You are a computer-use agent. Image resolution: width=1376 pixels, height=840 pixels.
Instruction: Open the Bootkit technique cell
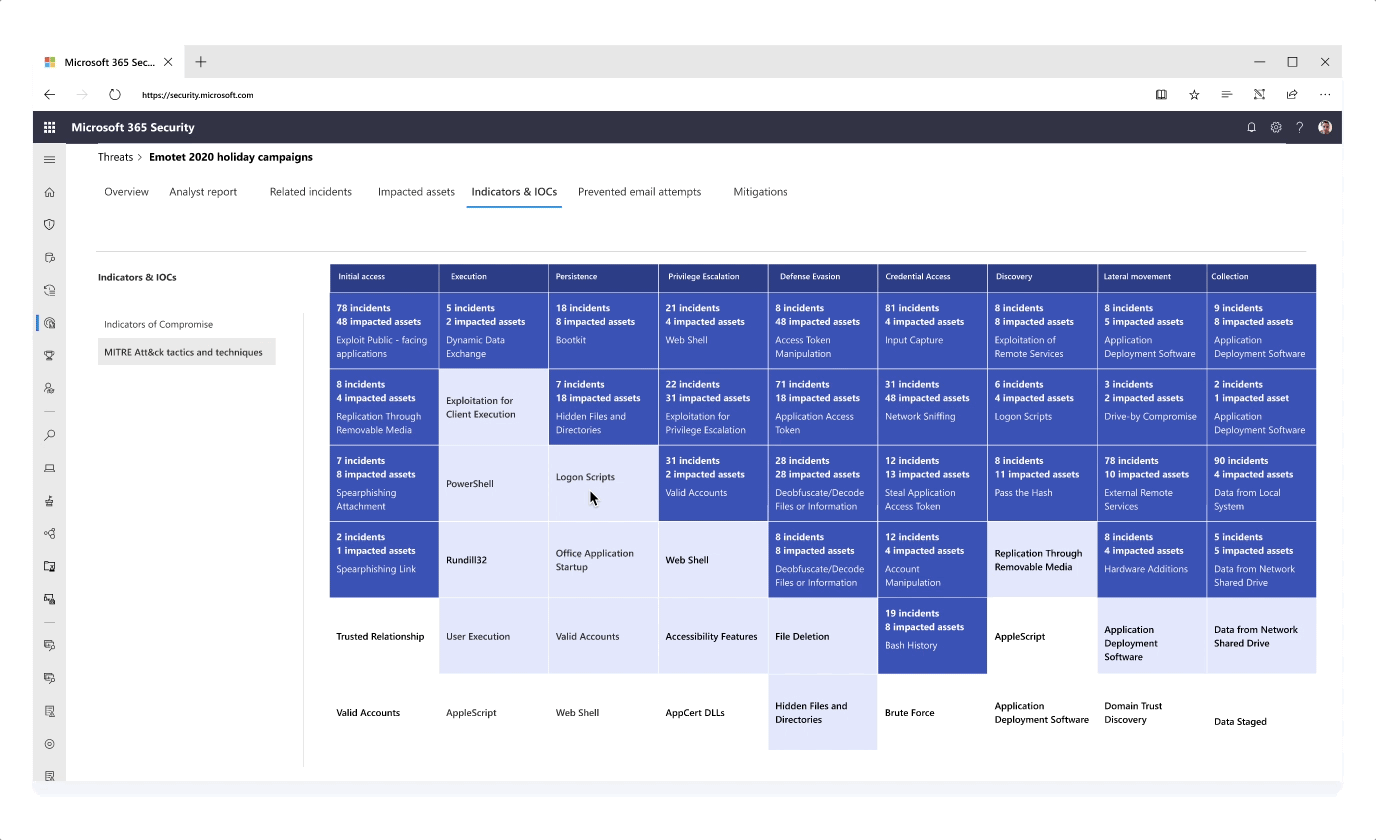tap(603, 331)
